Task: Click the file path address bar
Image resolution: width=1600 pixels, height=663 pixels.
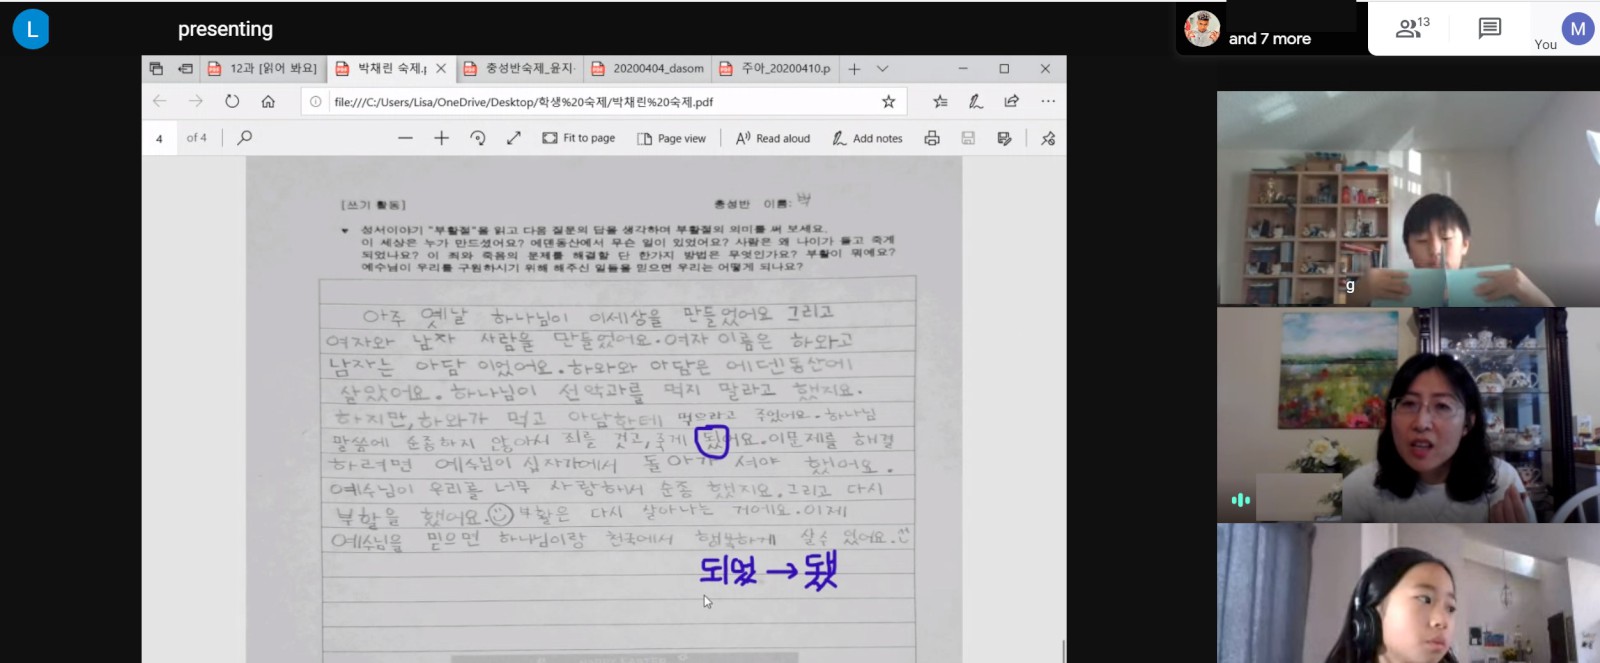Action: tap(600, 101)
